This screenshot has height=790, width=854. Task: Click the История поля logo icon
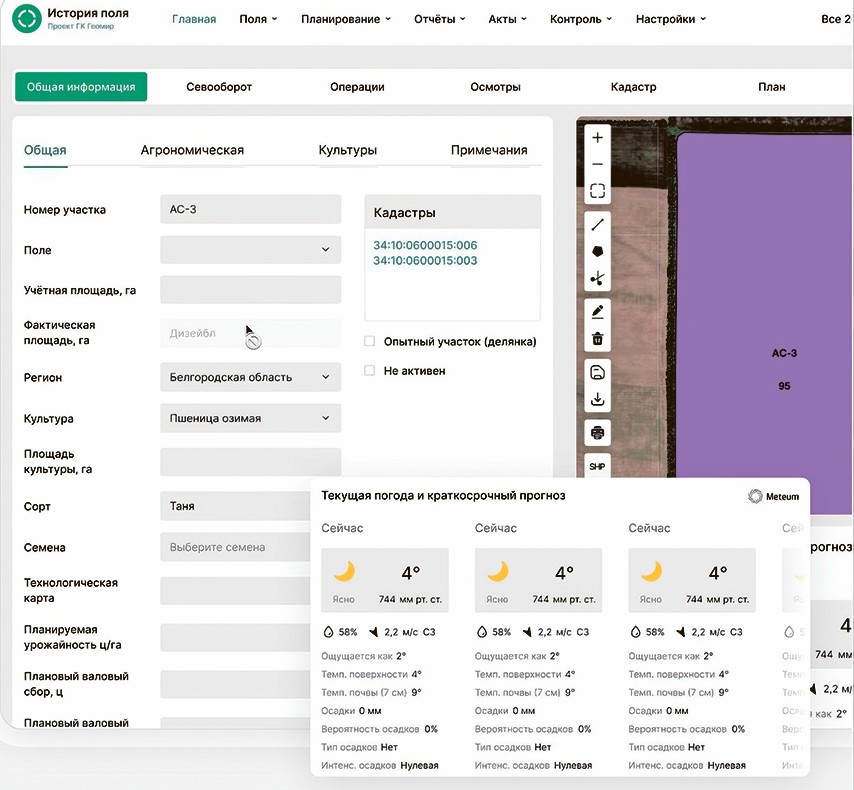[27, 19]
